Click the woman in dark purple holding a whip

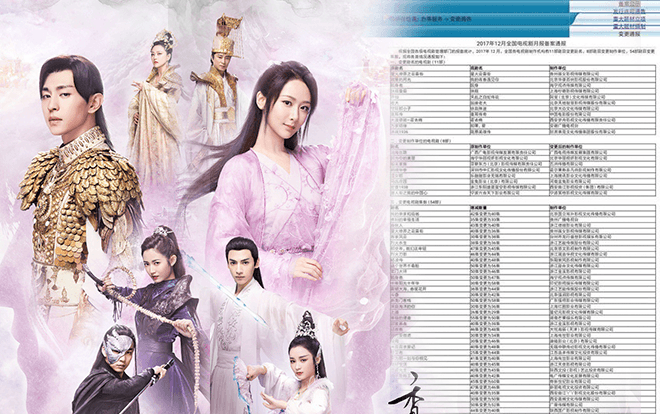[160, 300]
